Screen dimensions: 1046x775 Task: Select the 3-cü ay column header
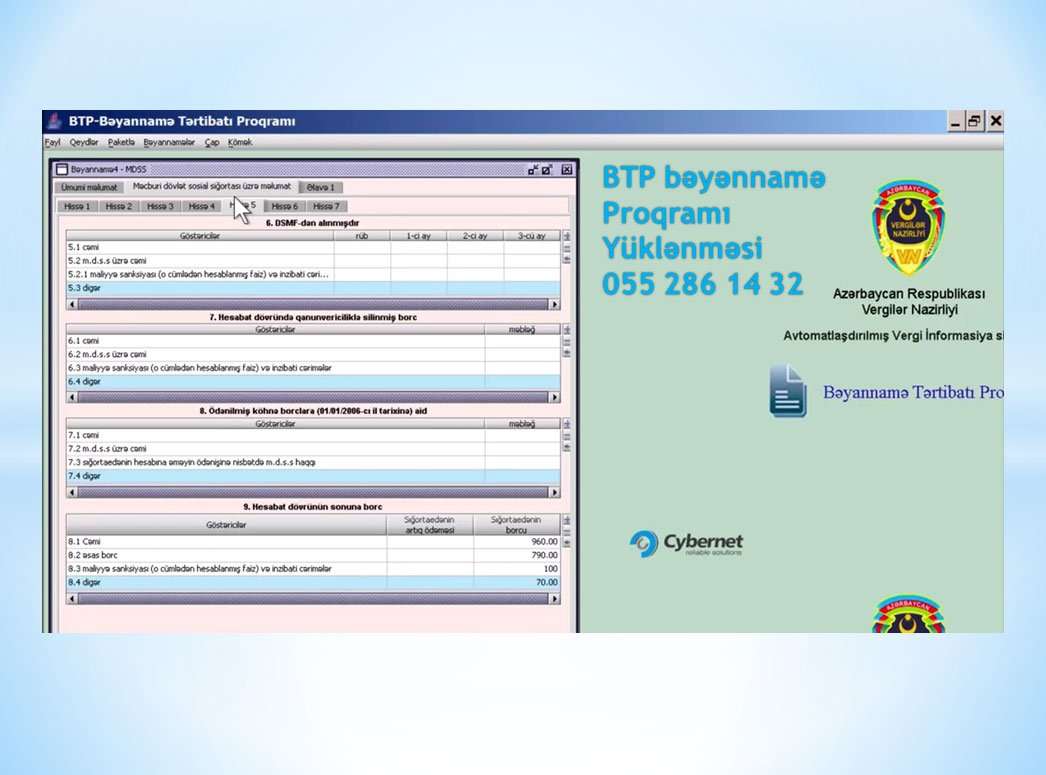pyautogui.click(x=532, y=236)
